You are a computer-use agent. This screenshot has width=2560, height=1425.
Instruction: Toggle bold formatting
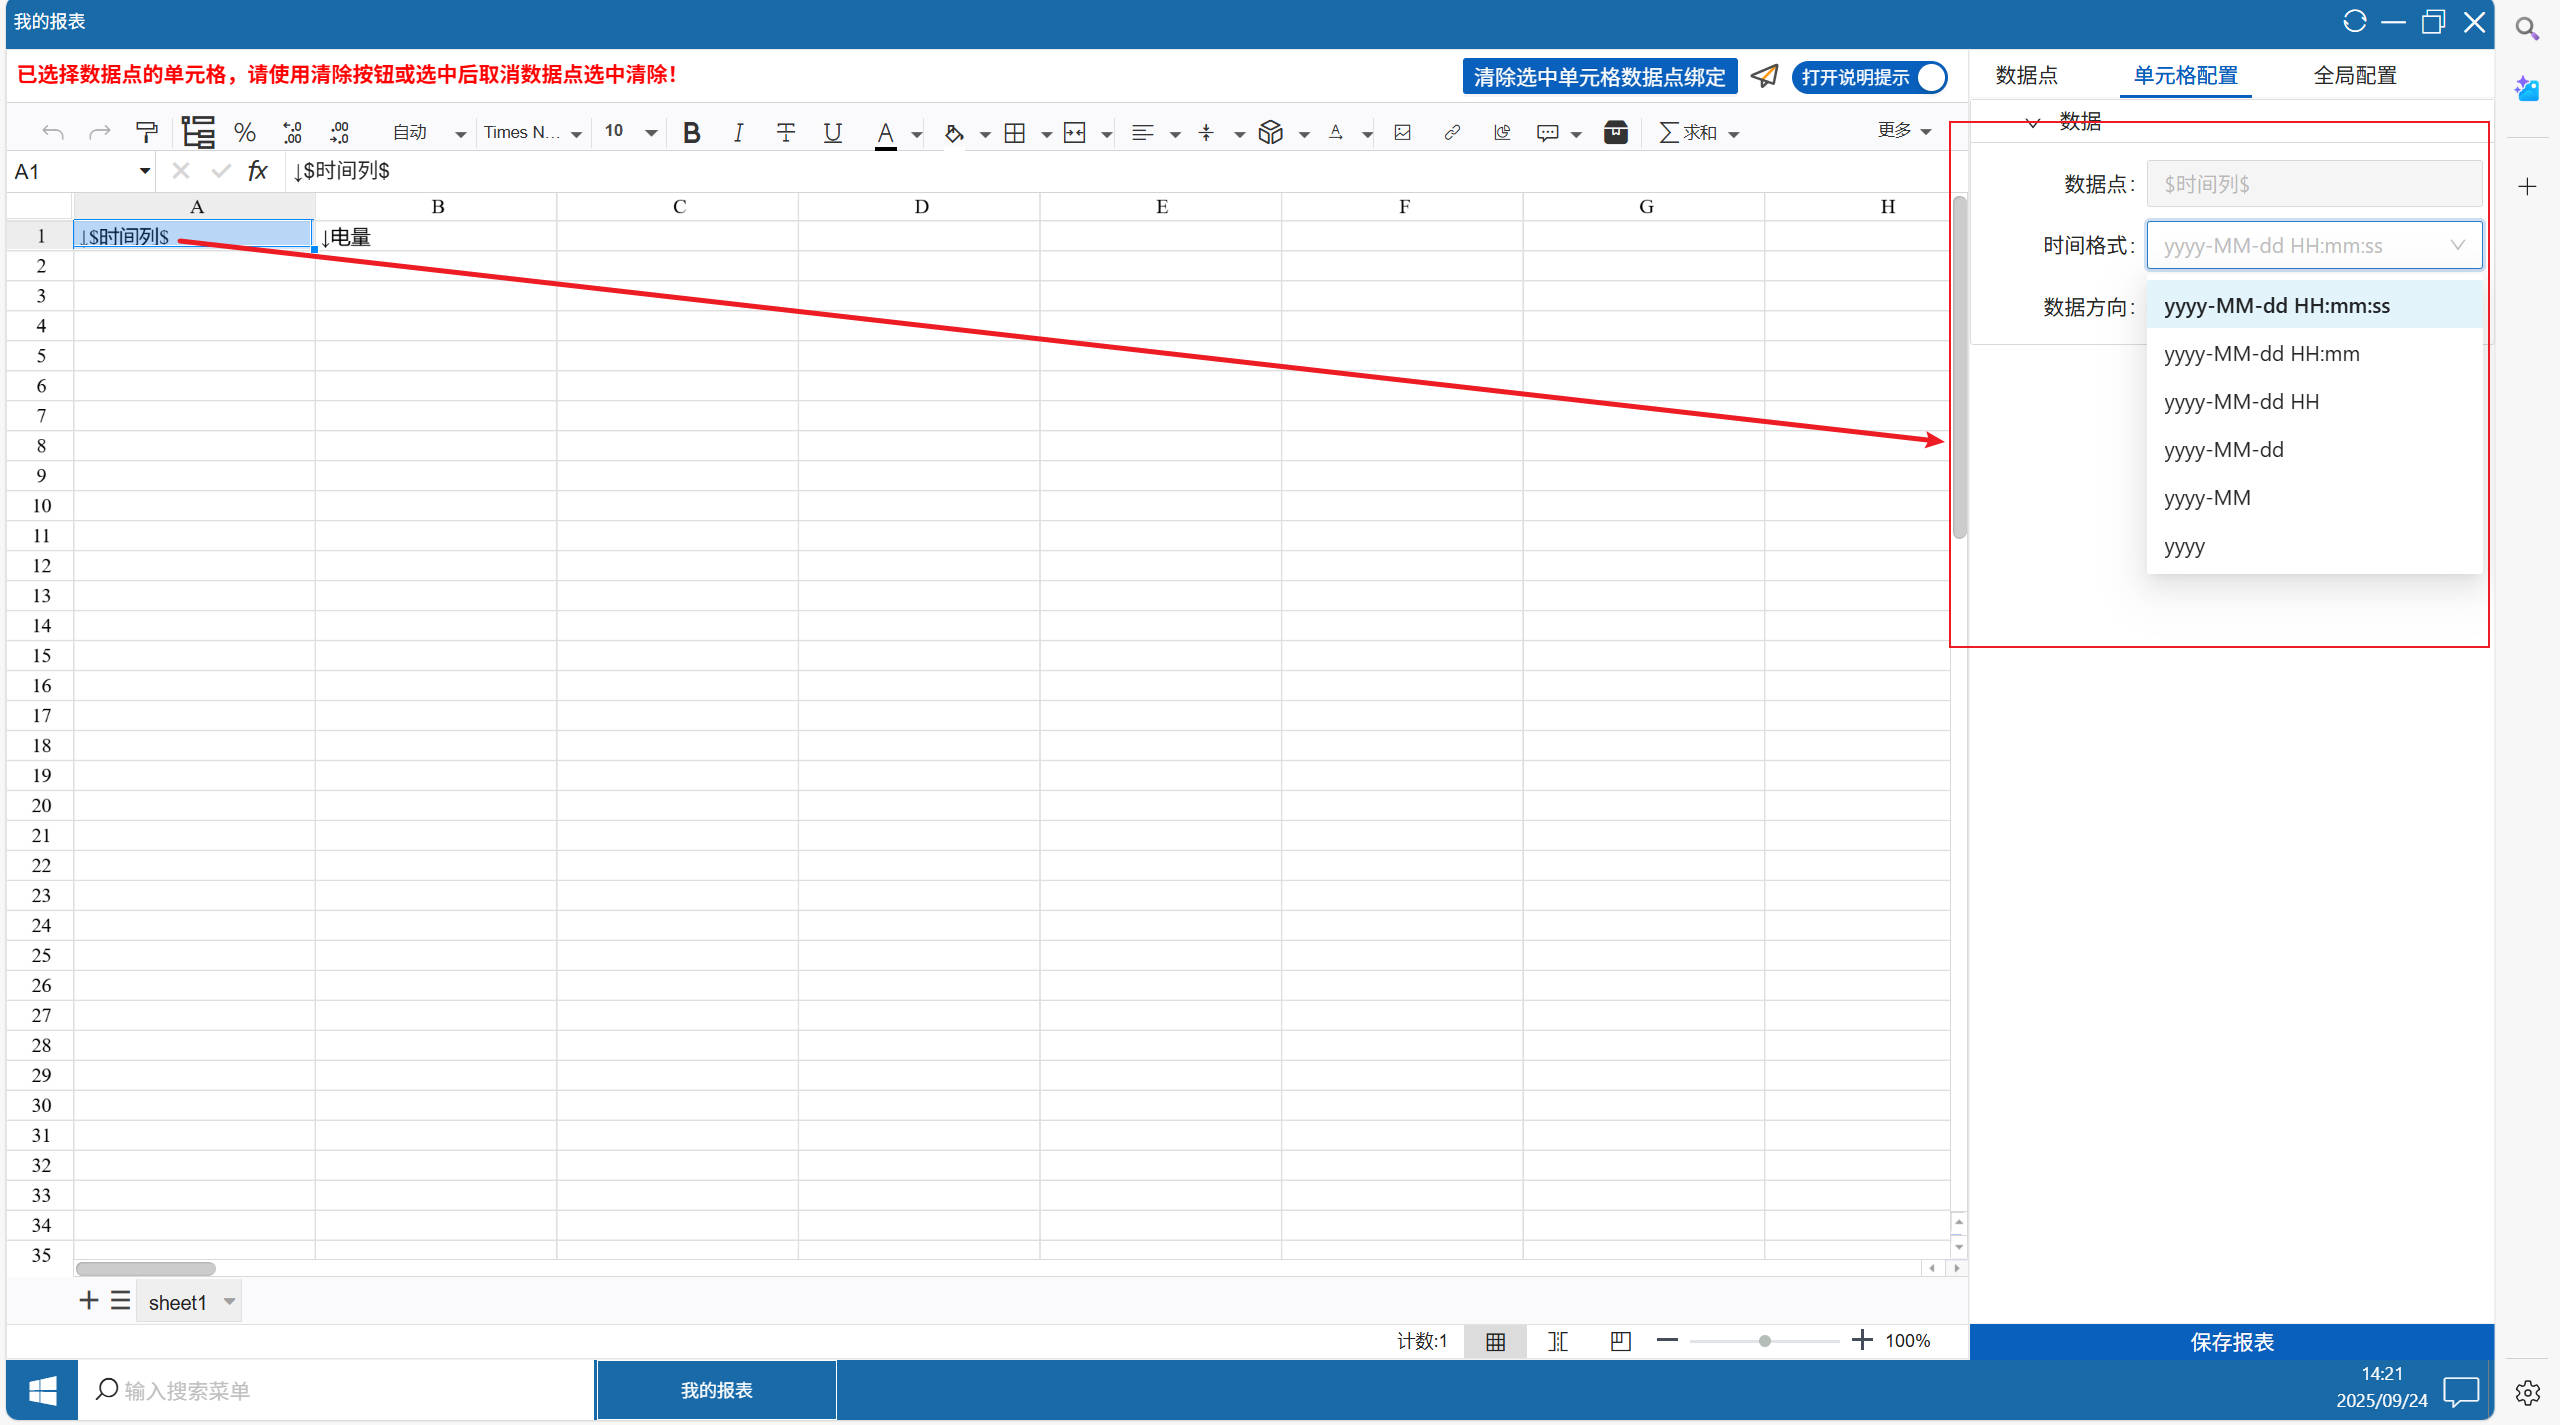coord(691,133)
